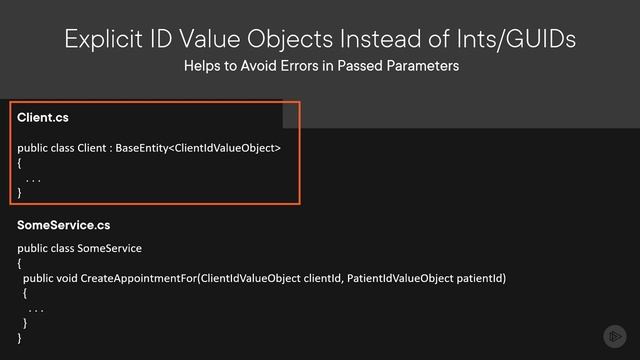This screenshot has width=640, height=360.
Task: Select the PatientIdValueObject parameter type
Action: 400,278
